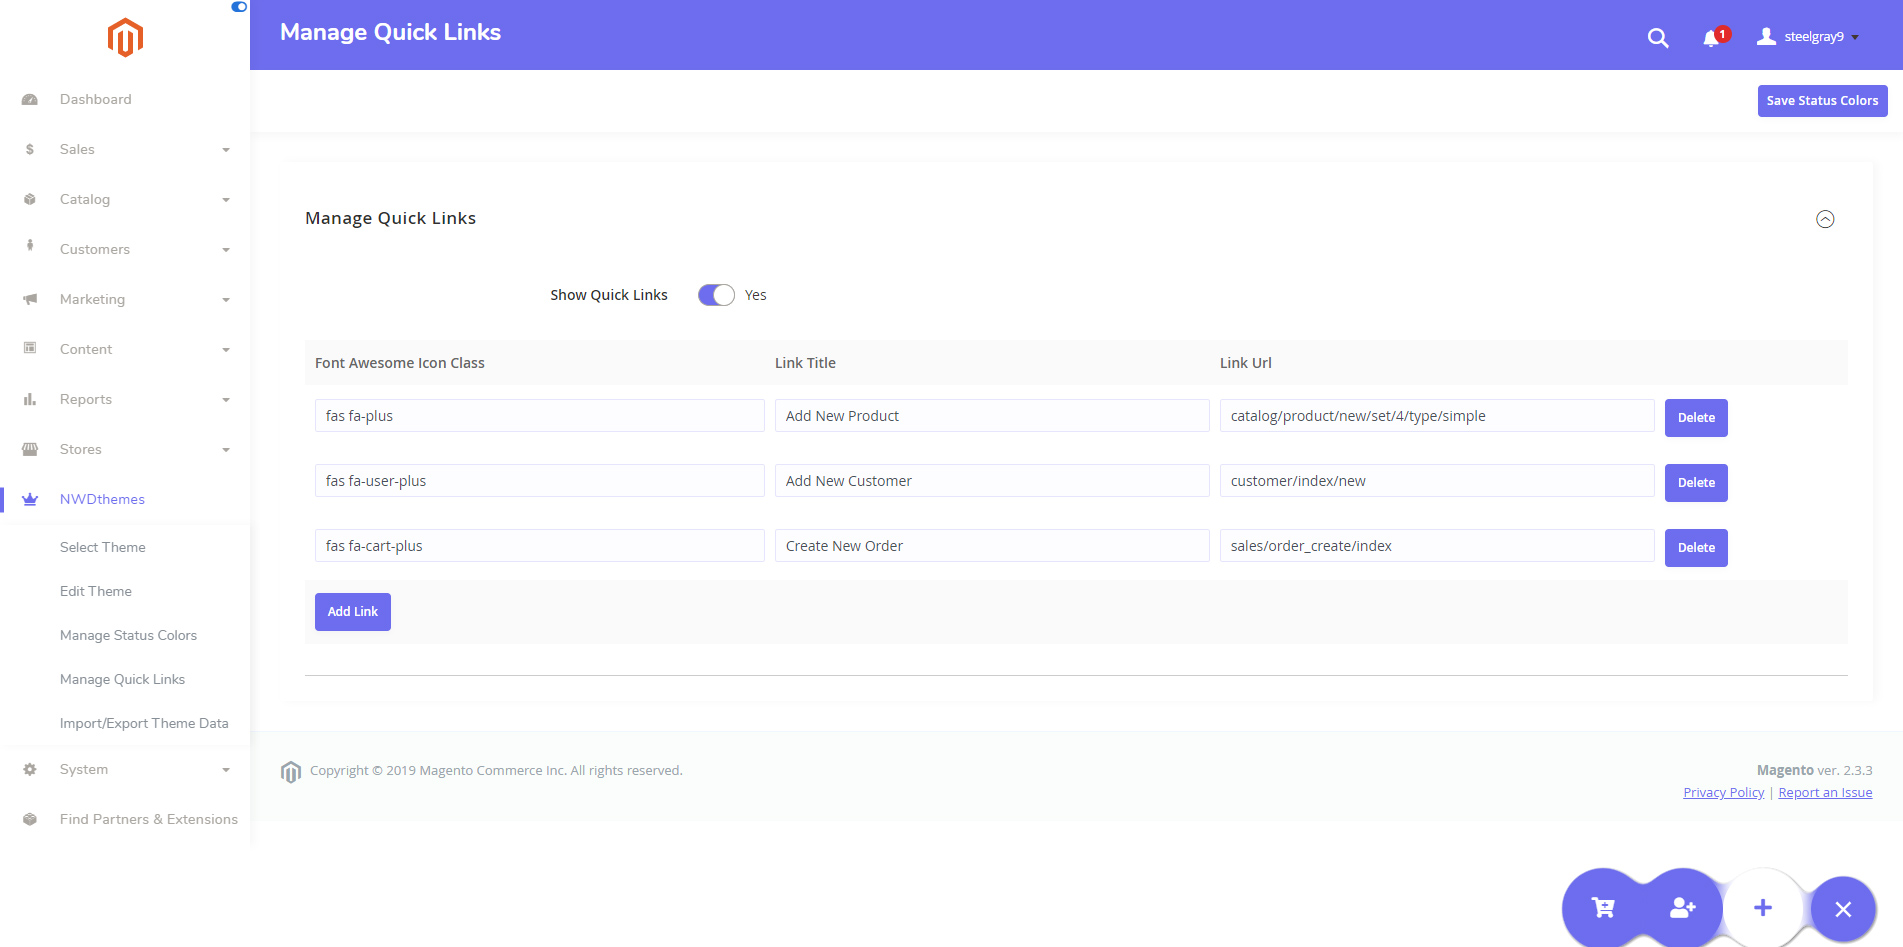Image resolution: width=1903 pixels, height=947 pixels.
Task: Click the 'Add New Customer' title field
Action: pos(992,481)
